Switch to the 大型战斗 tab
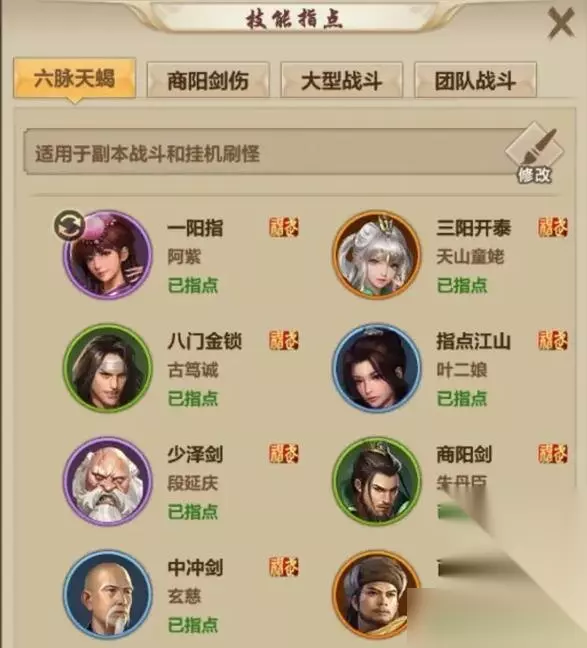The image size is (587, 648). (341, 80)
